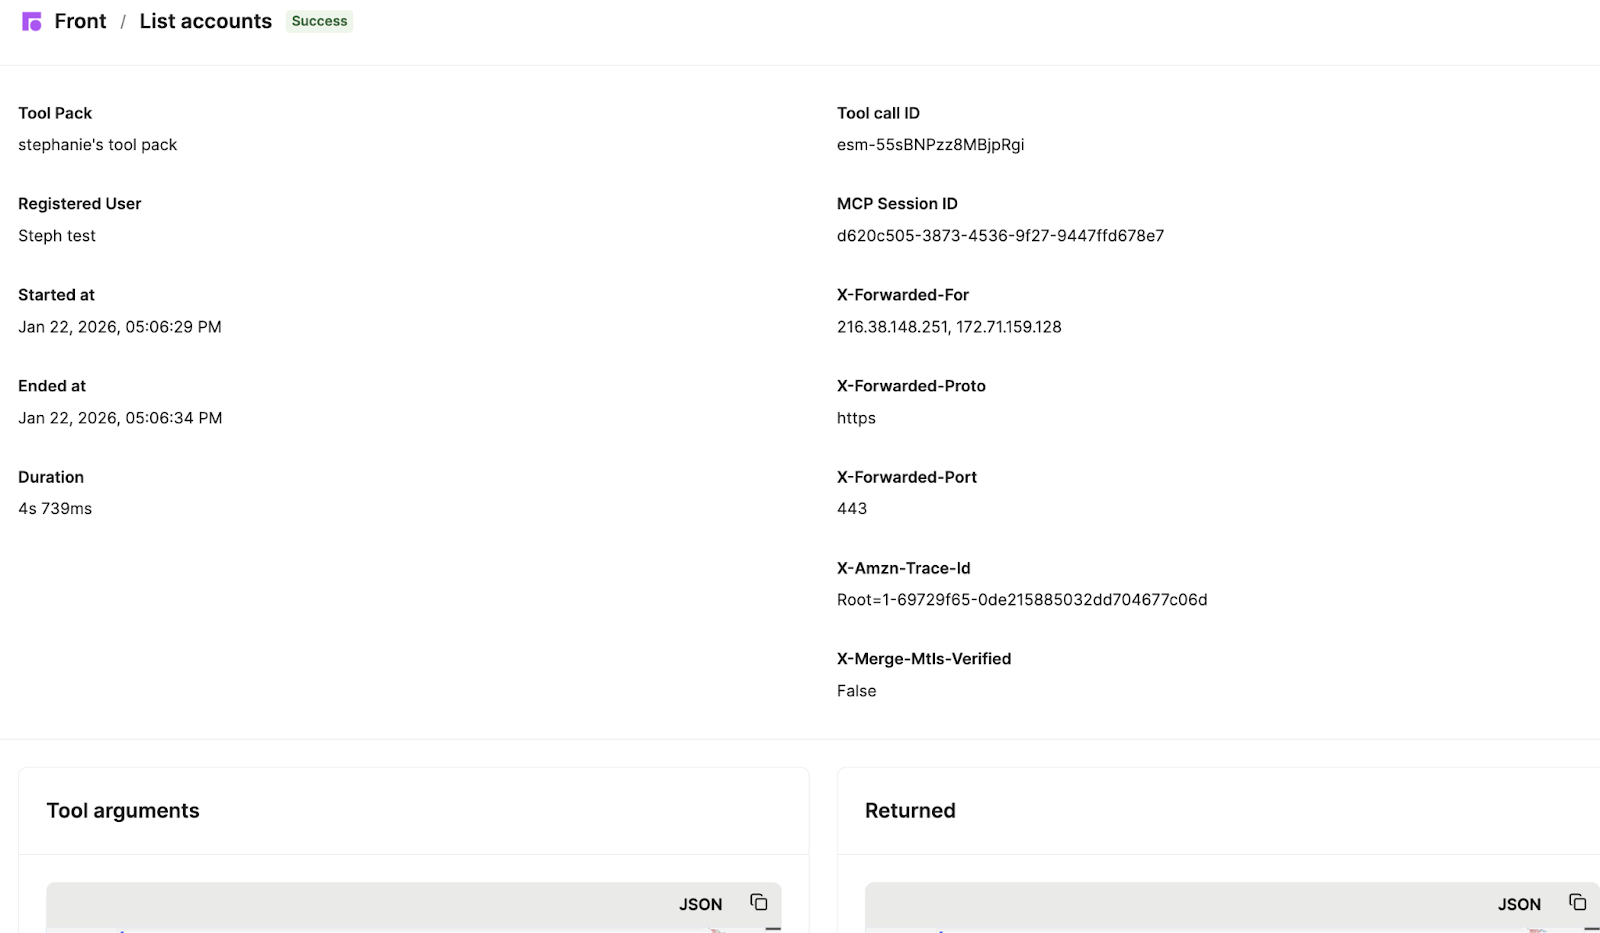
Task: Click the Returned panel header
Action: pyautogui.click(x=910, y=810)
